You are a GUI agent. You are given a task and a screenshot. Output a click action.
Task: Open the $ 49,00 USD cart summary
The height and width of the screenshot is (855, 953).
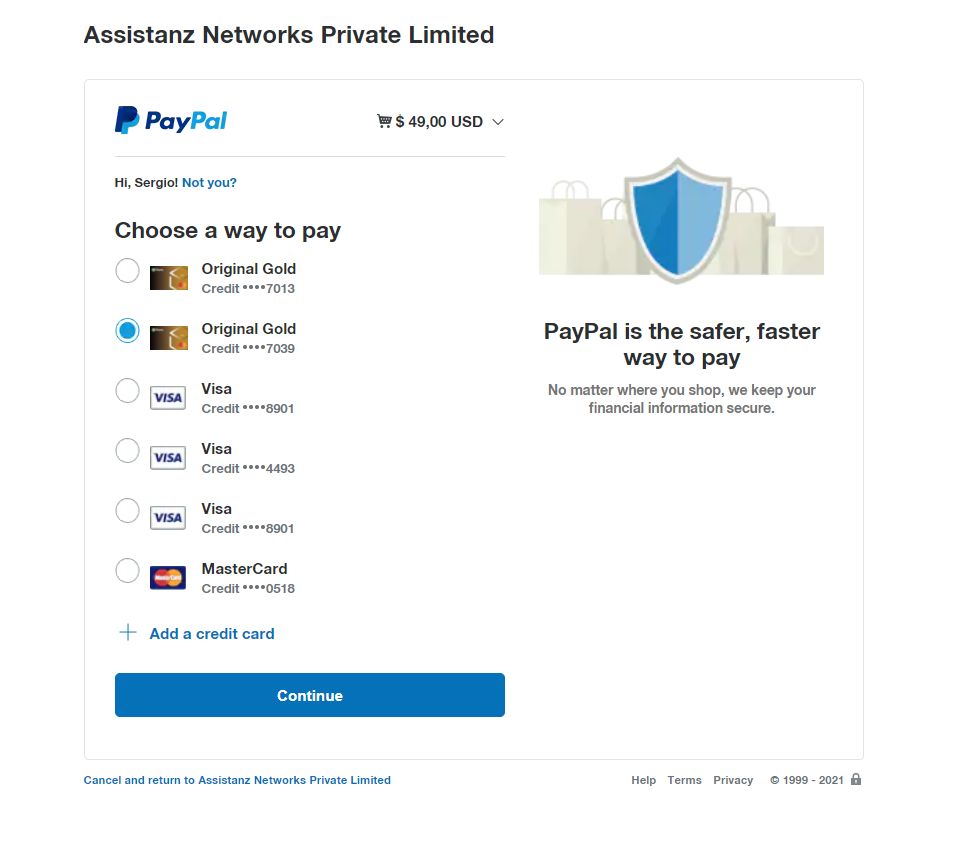pos(439,122)
